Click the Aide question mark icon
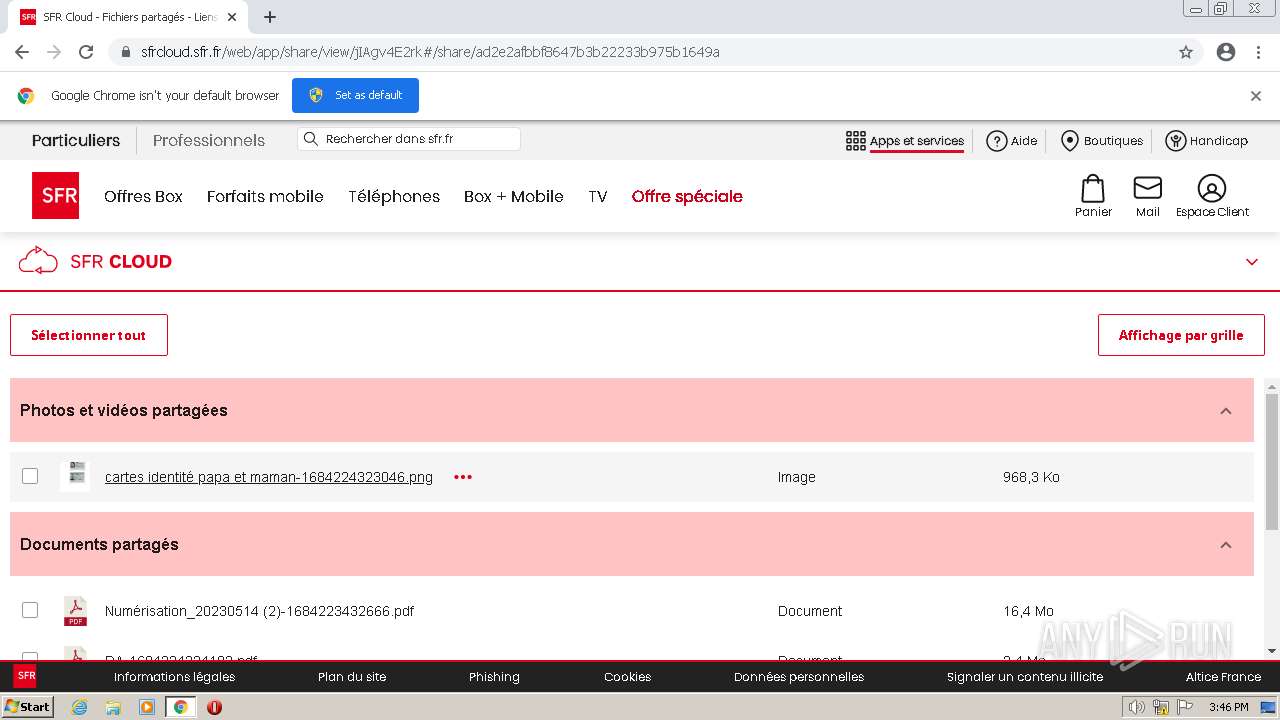This screenshot has height=720, width=1280. click(x=996, y=141)
